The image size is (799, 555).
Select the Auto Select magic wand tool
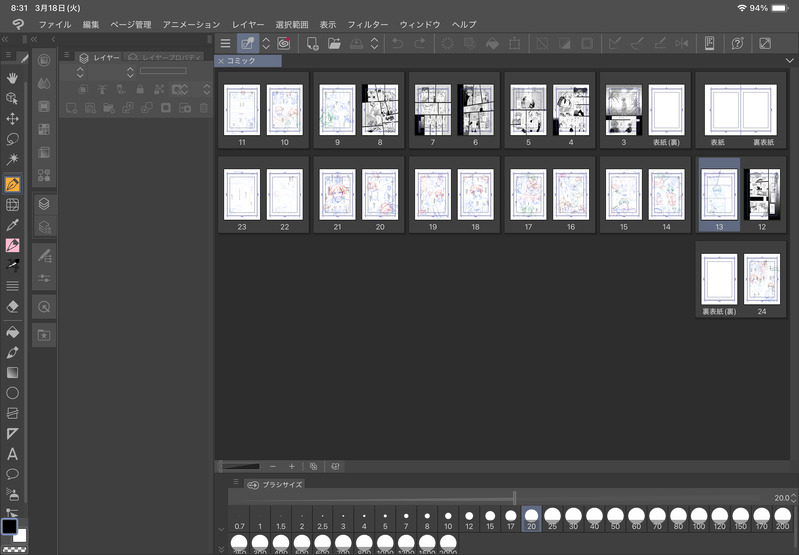[x=12, y=160]
